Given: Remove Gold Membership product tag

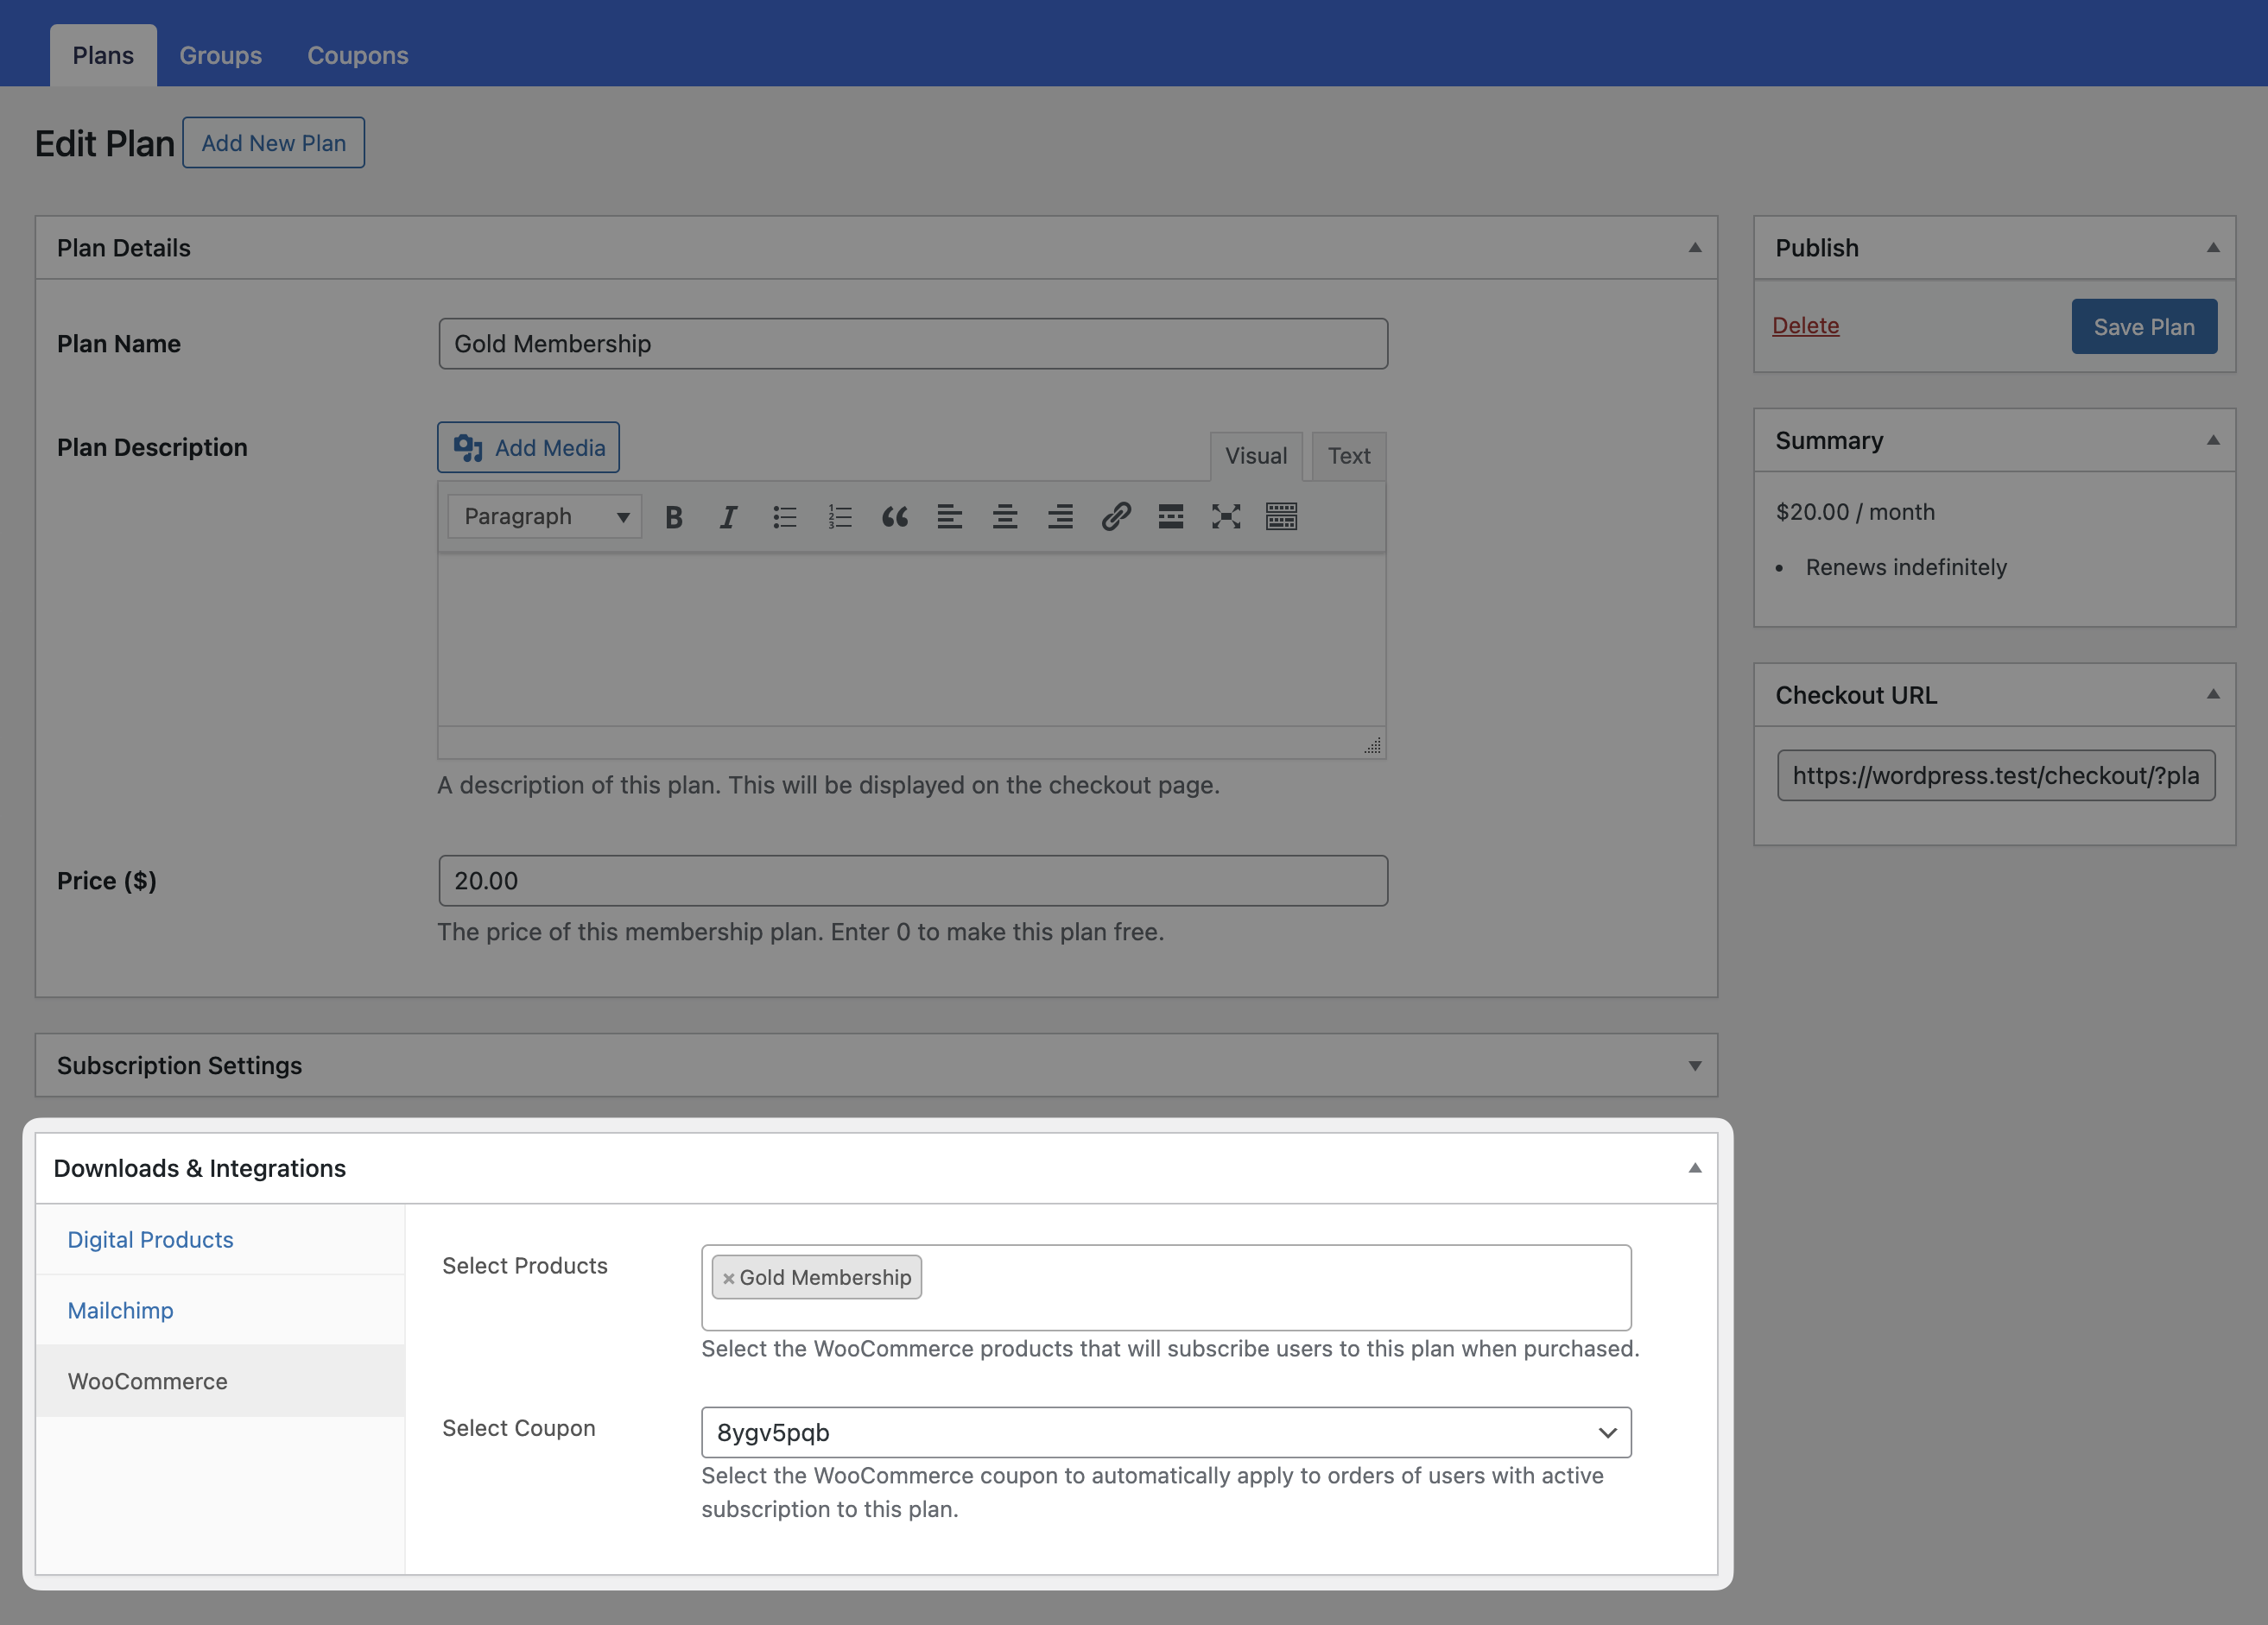Looking at the screenshot, I should coord(729,1278).
